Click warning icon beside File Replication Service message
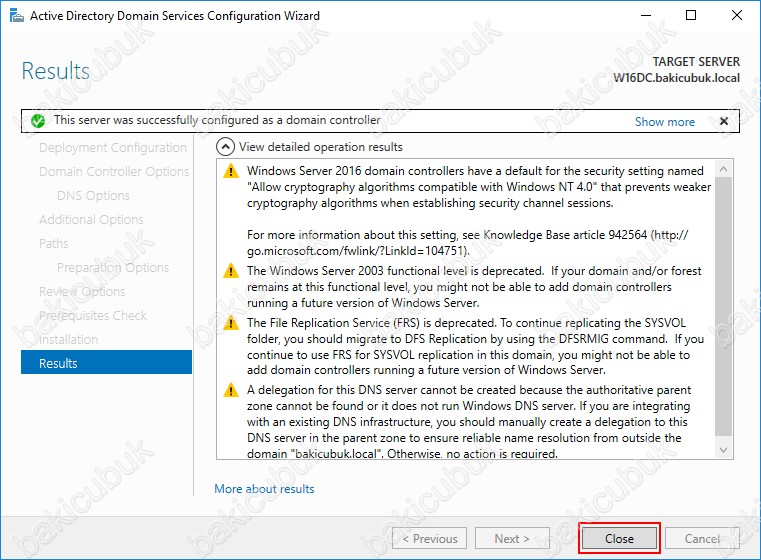The width and height of the screenshot is (761, 560). tap(231, 323)
